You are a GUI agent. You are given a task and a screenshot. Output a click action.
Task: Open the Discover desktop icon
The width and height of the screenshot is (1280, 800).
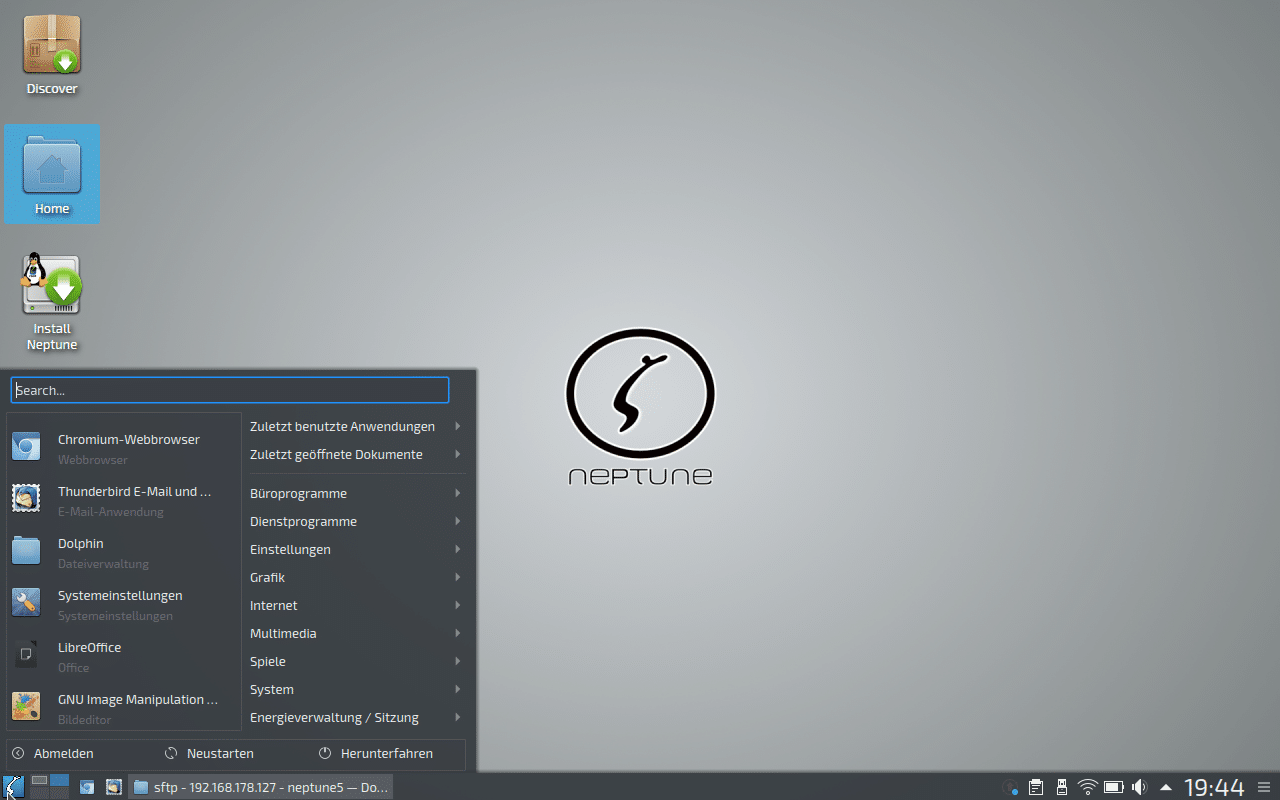(x=52, y=55)
